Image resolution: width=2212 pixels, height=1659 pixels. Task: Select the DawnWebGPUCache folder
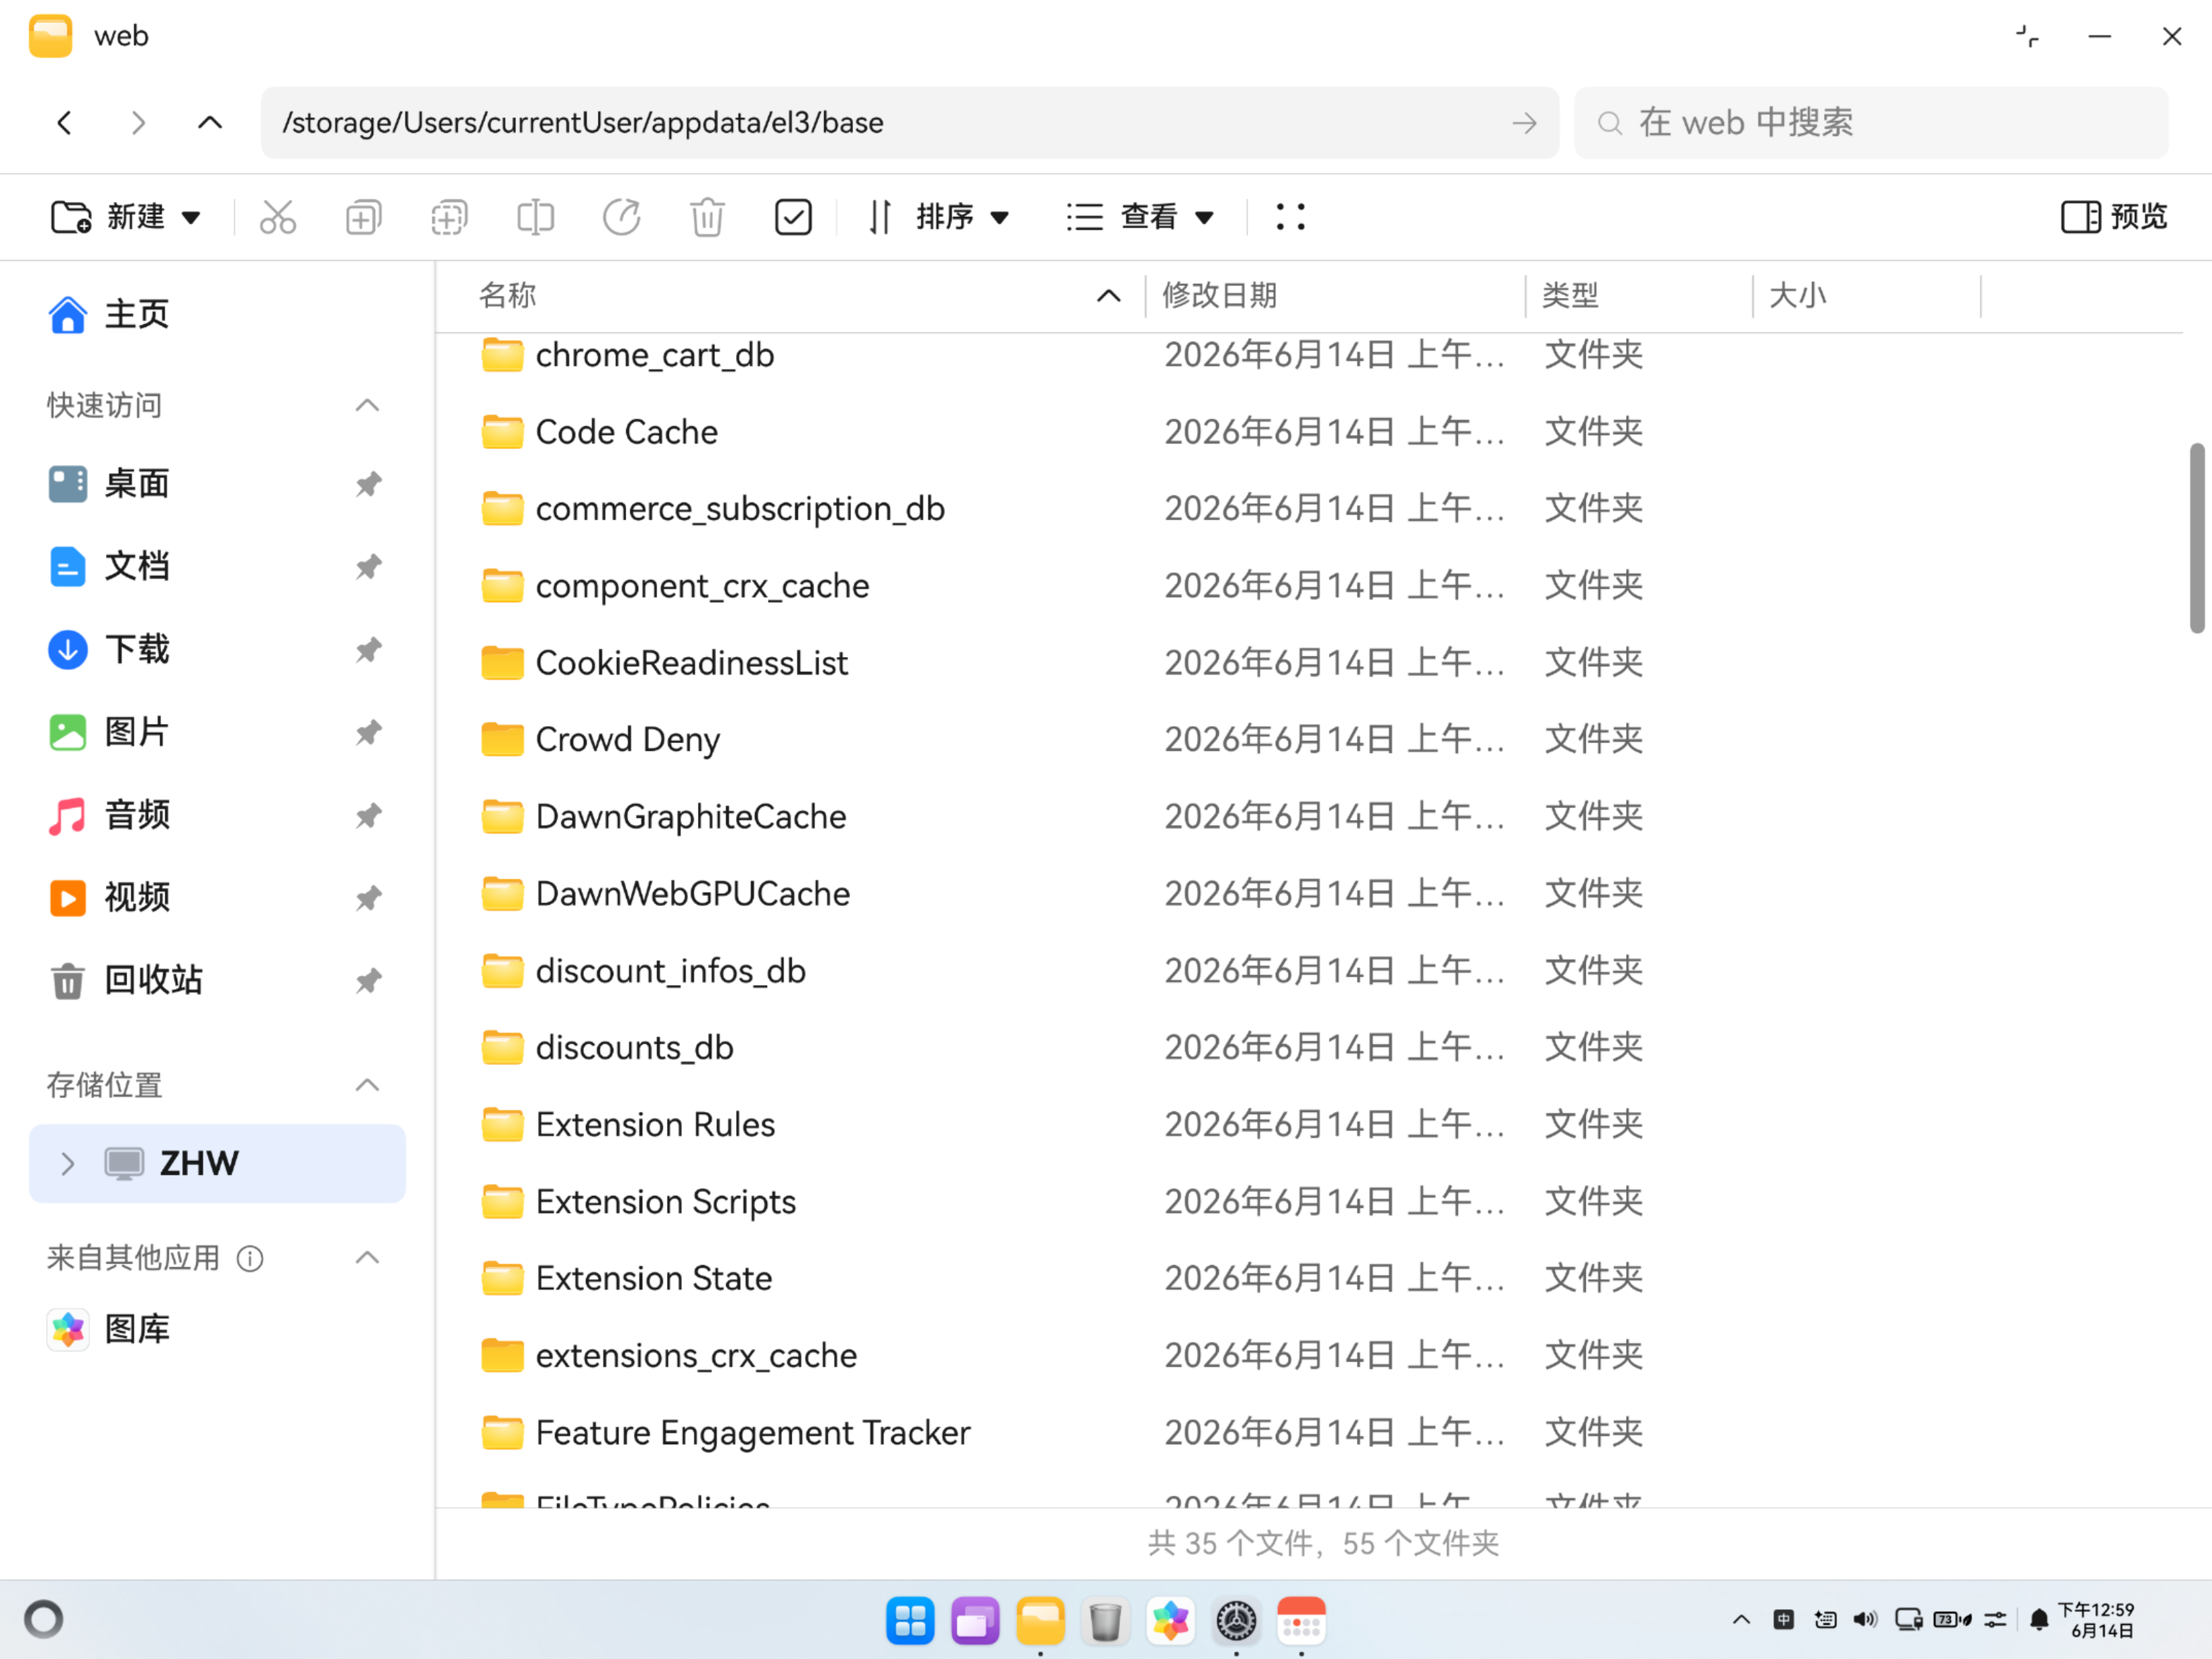point(1310,894)
